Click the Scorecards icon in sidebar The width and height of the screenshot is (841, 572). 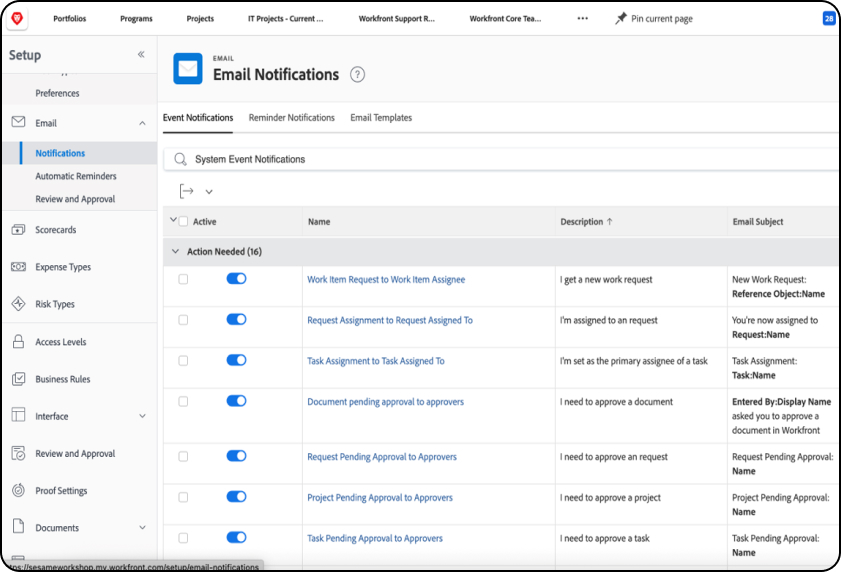pos(18,230)
